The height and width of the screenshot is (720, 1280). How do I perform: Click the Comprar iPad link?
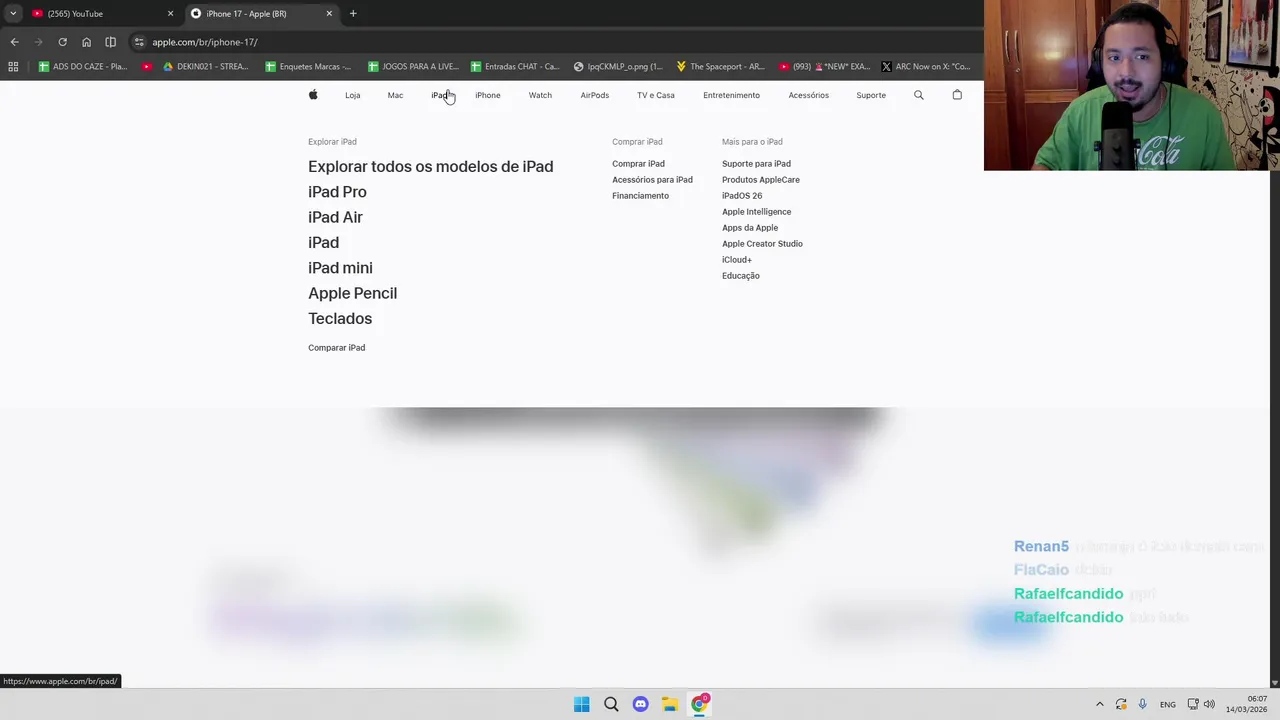click(638, 164)
